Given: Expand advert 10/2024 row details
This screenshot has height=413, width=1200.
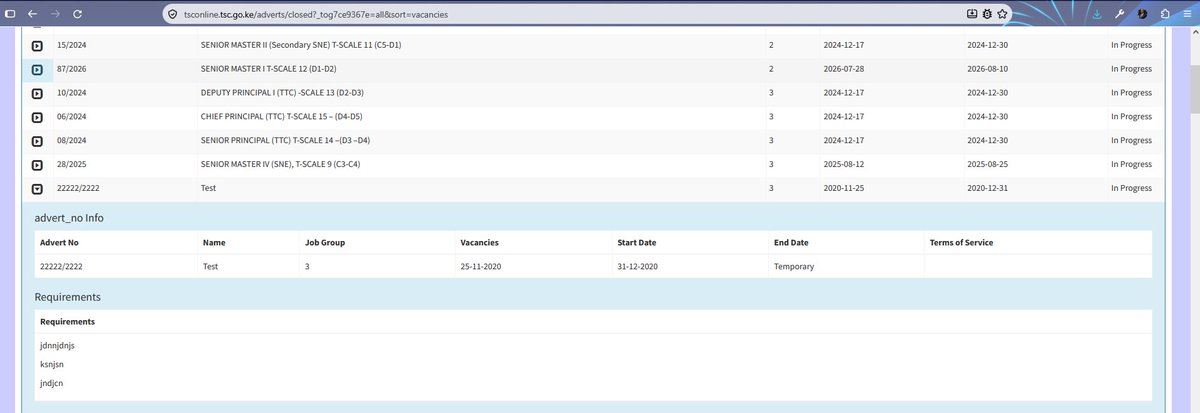Looking at the screenshot, I should [37, 93].
